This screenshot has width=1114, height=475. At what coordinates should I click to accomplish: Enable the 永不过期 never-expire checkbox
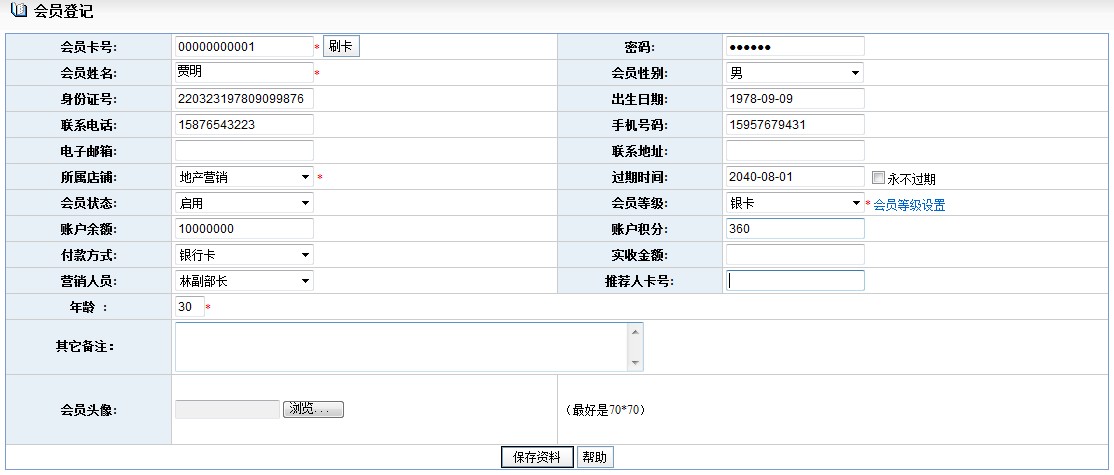878,178
